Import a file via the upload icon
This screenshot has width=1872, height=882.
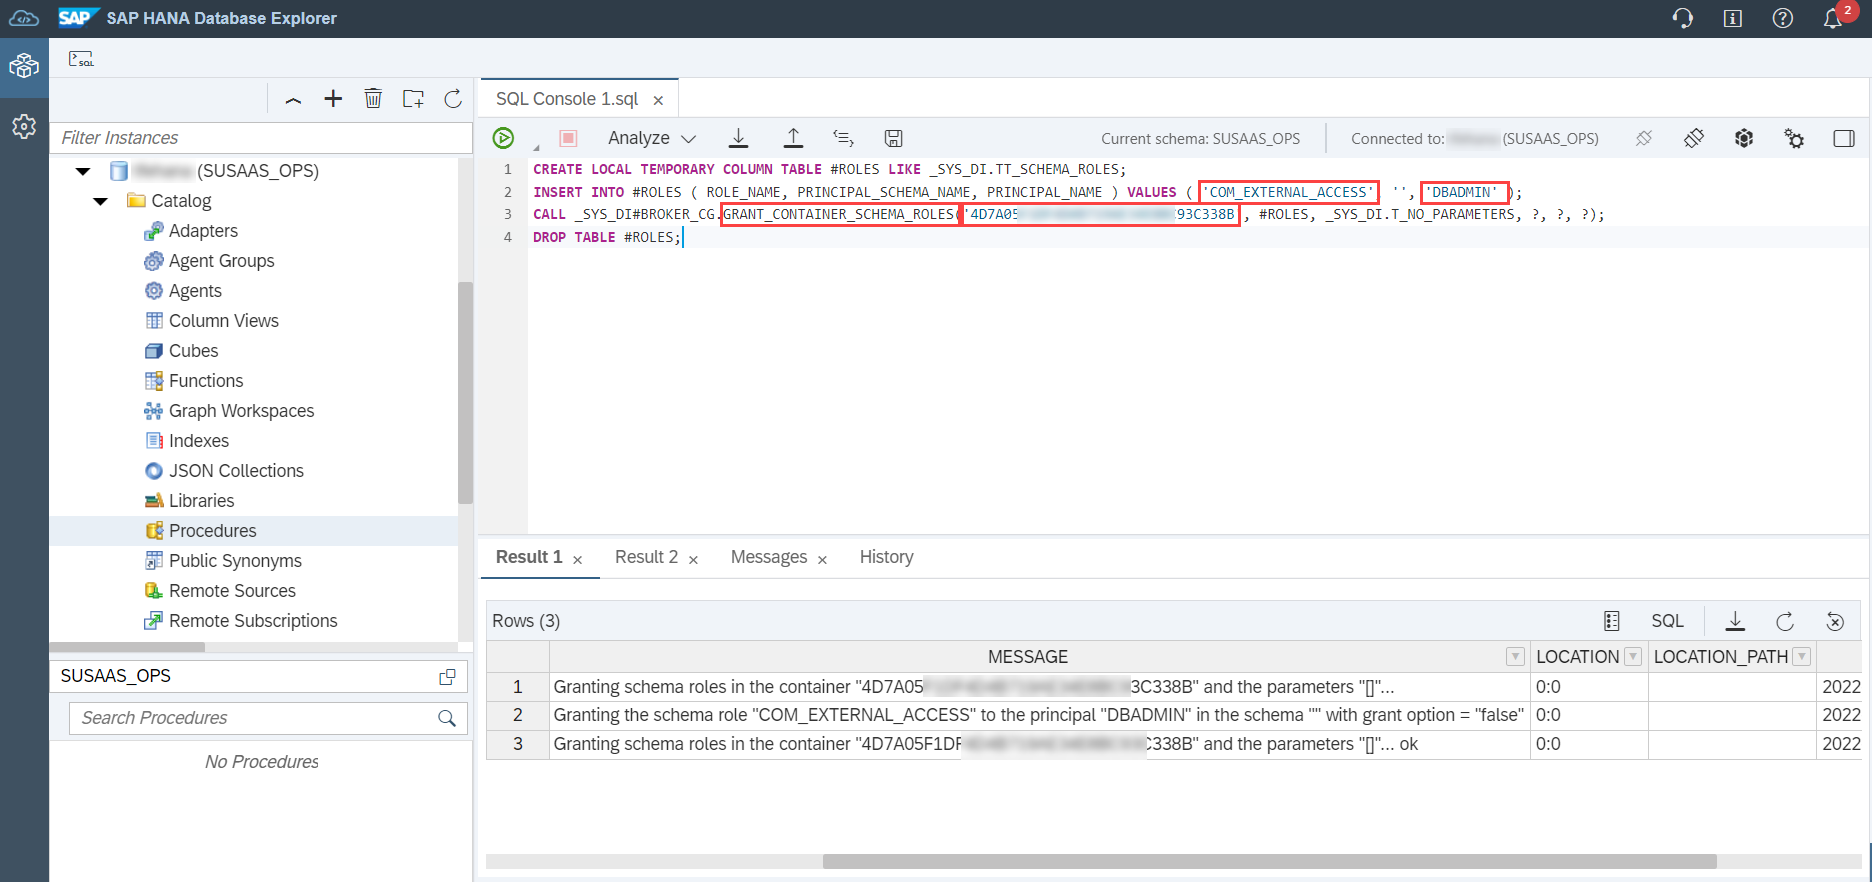tap(793, 138)
